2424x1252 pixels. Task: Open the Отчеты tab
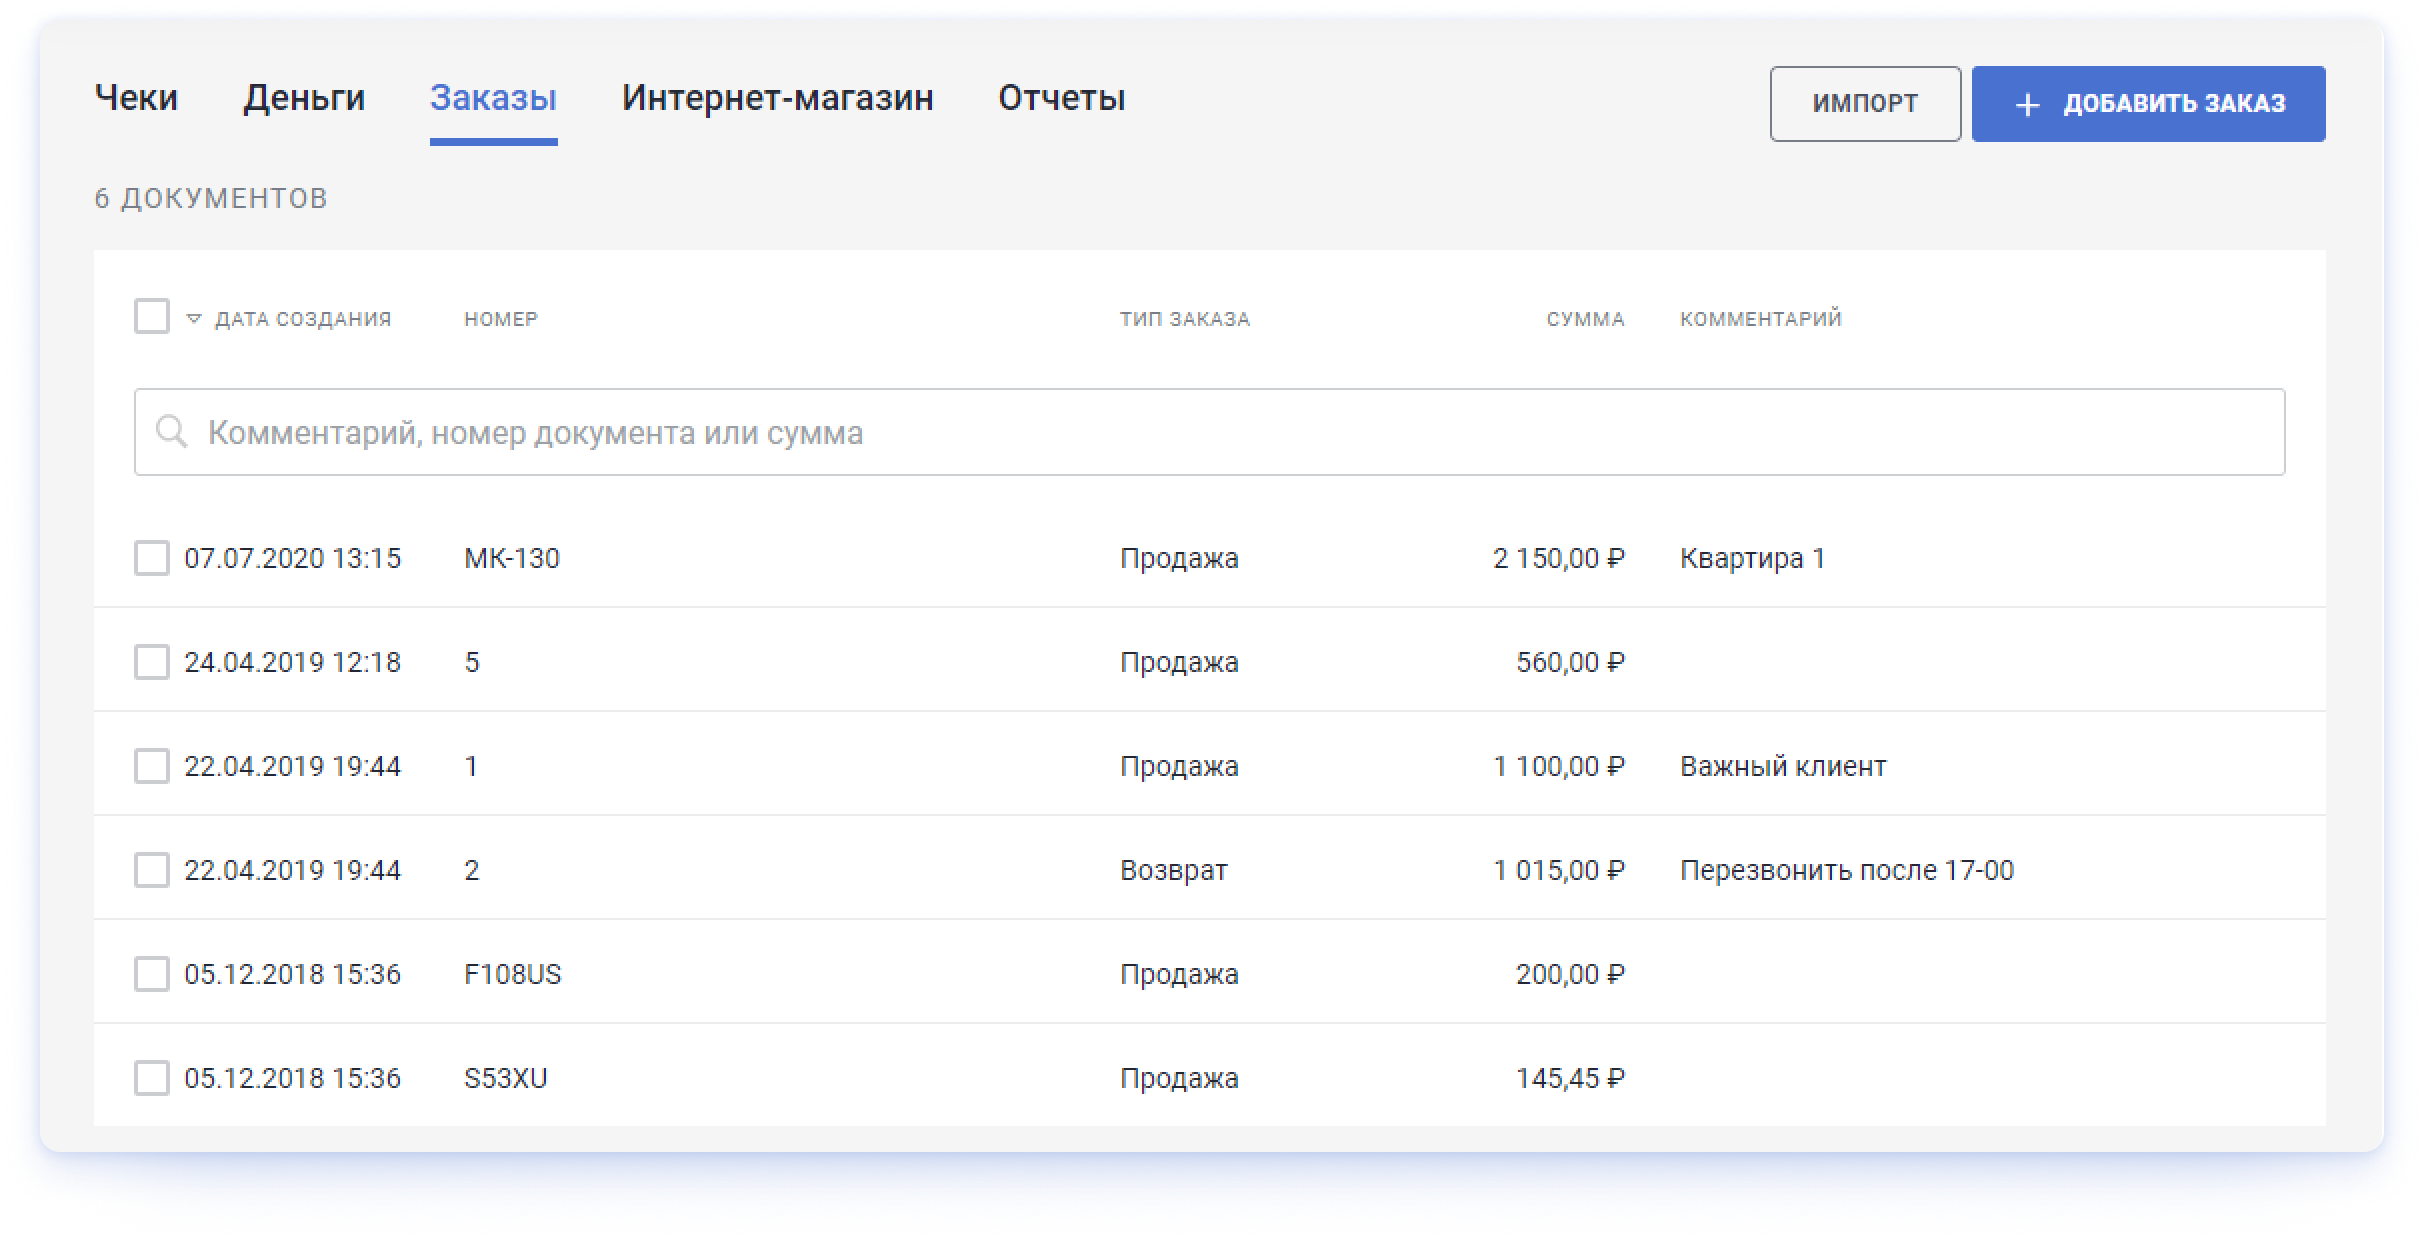click(x=1061, y=98)
